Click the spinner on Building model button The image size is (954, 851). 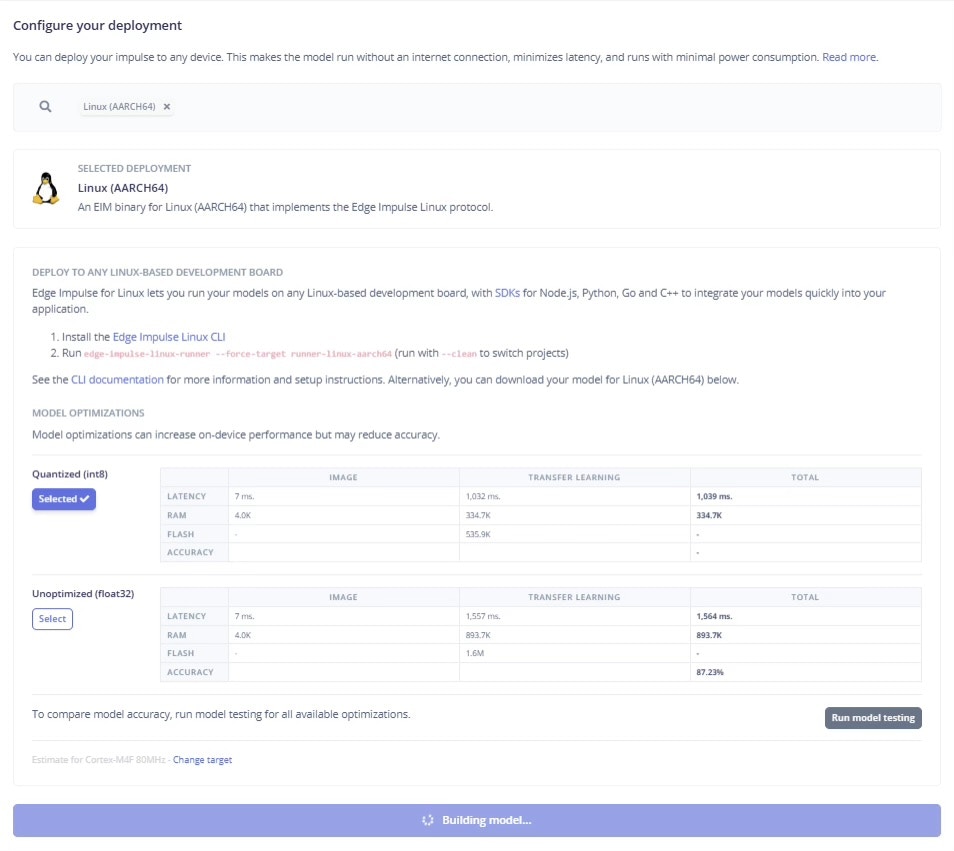click(x=428, y=820)
